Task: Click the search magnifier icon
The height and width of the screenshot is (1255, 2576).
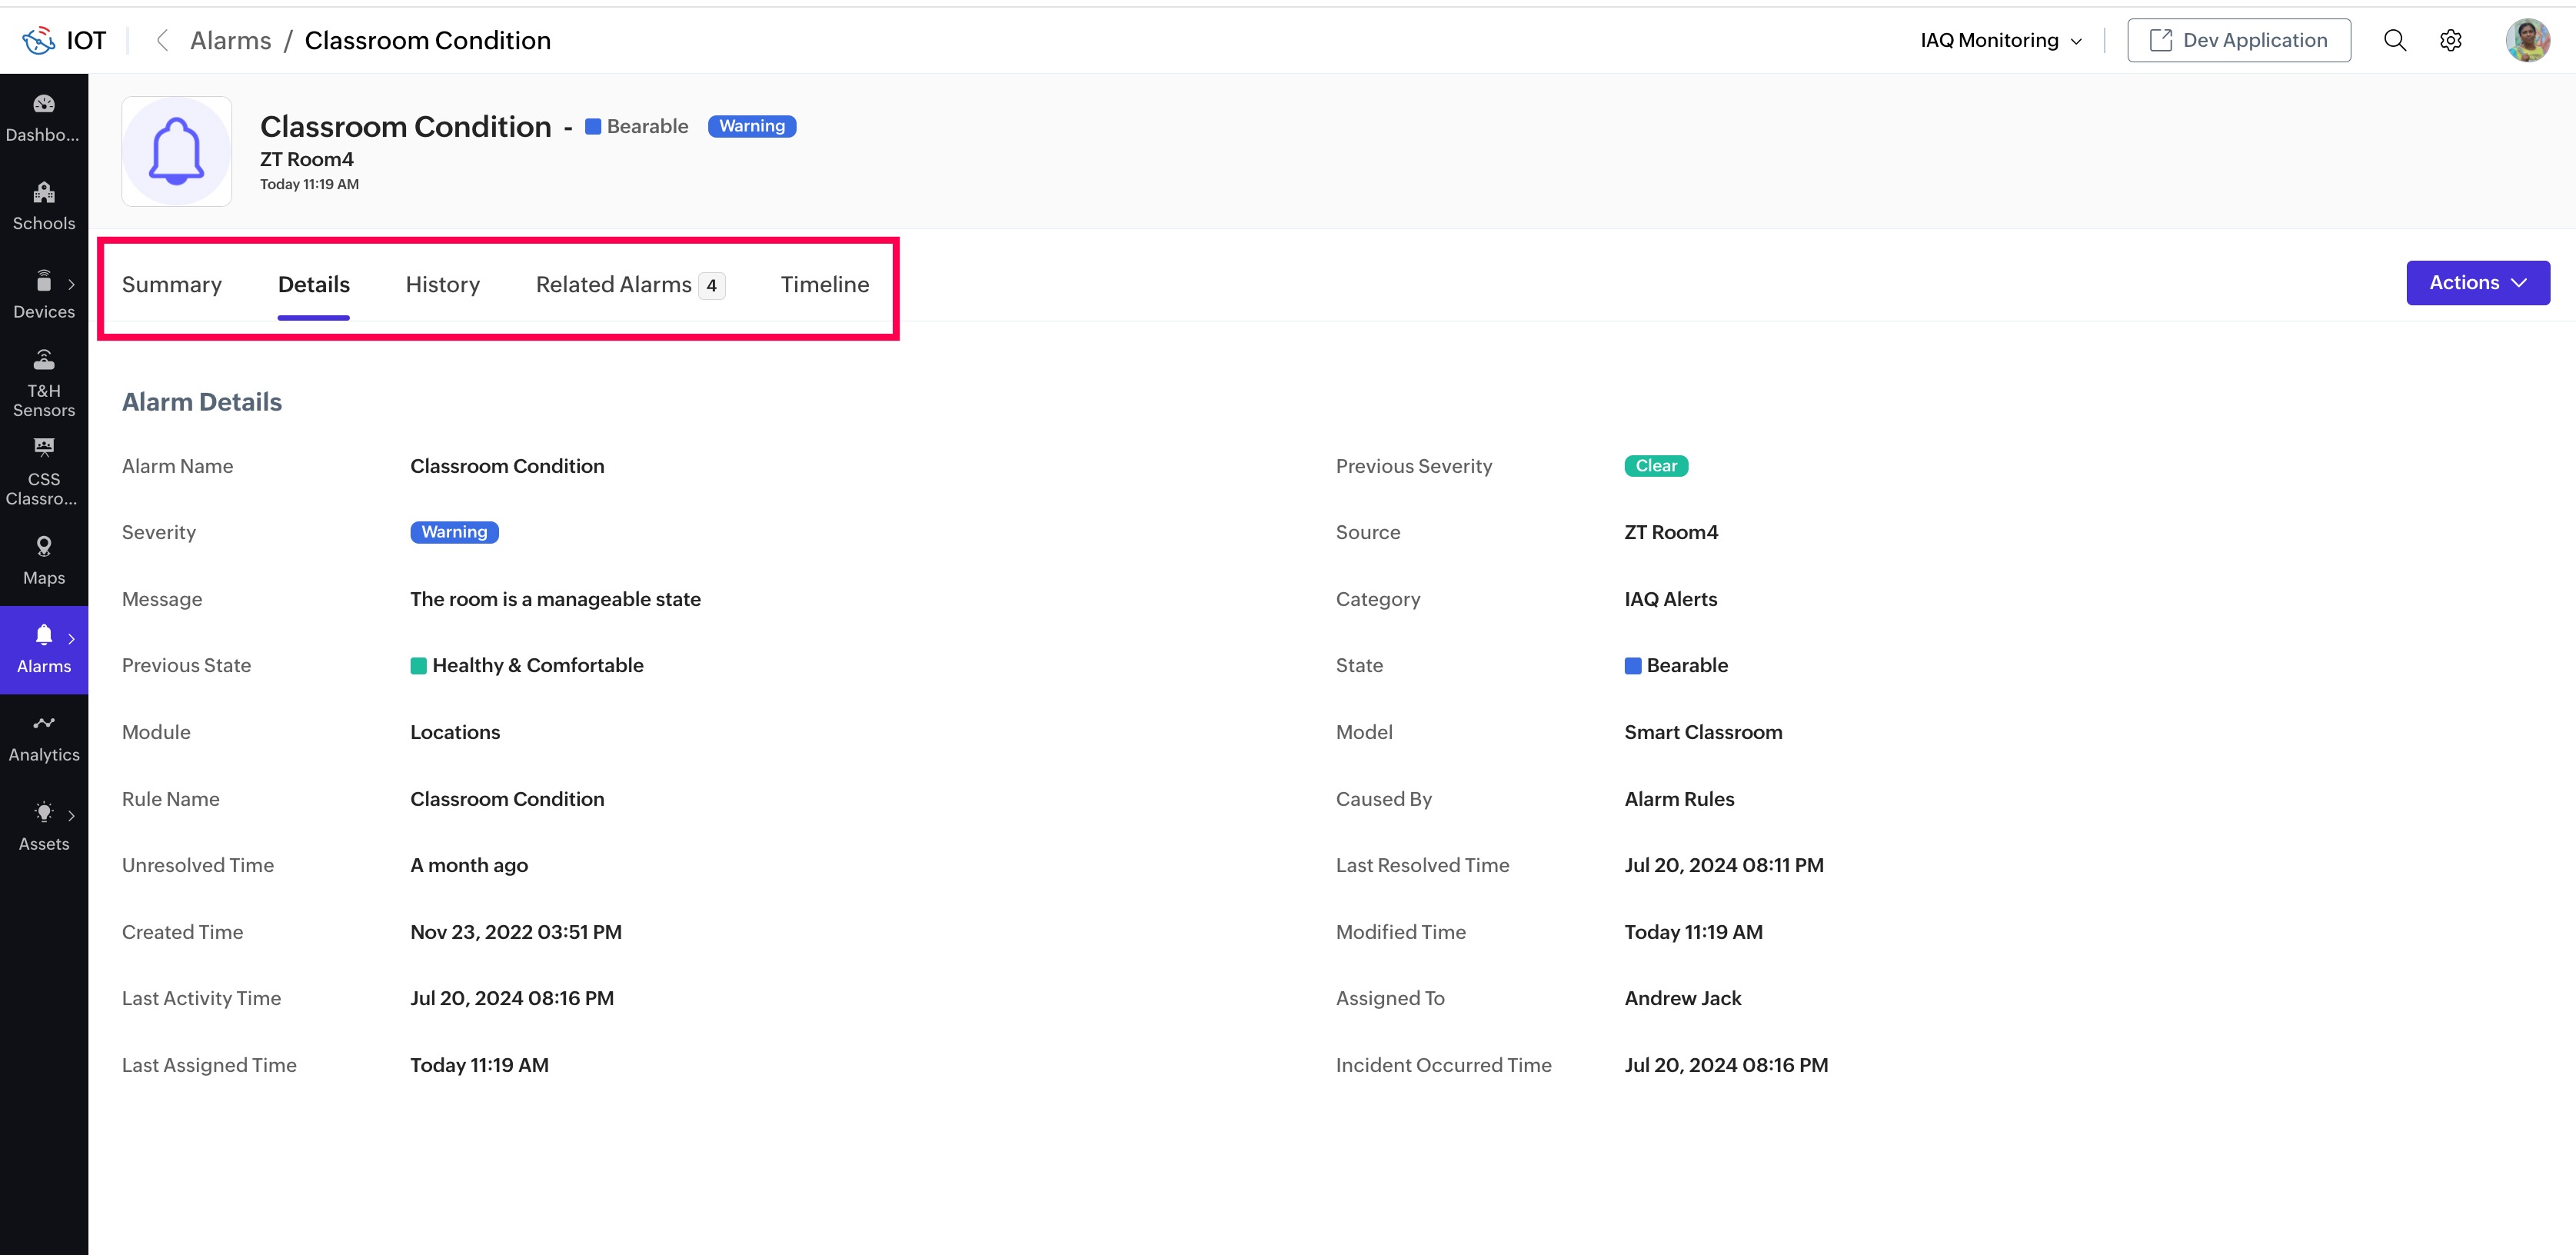Action: click(x=2394, y=40)
